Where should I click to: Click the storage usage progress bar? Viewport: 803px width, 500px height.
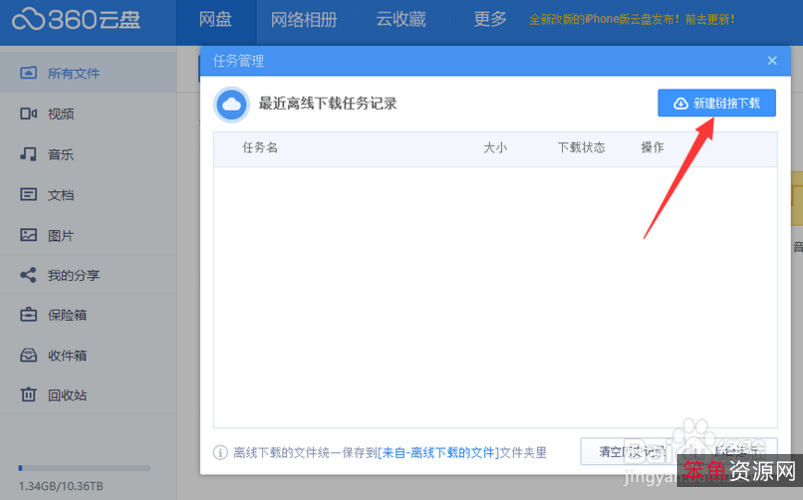[84, 468]
